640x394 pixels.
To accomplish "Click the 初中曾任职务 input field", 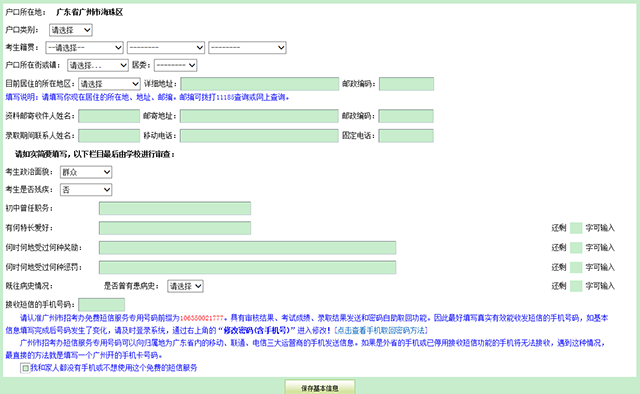I will tap(175, 208).
